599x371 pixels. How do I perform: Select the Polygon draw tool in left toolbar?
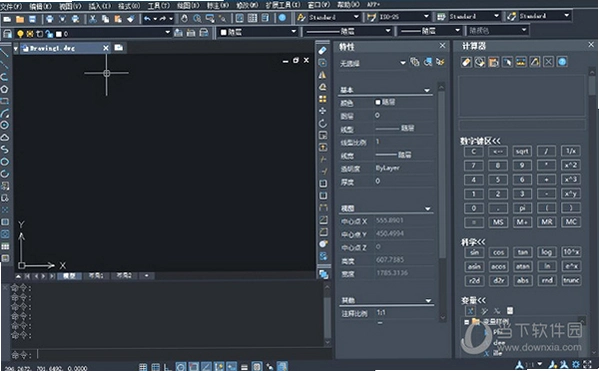(4, 89)
